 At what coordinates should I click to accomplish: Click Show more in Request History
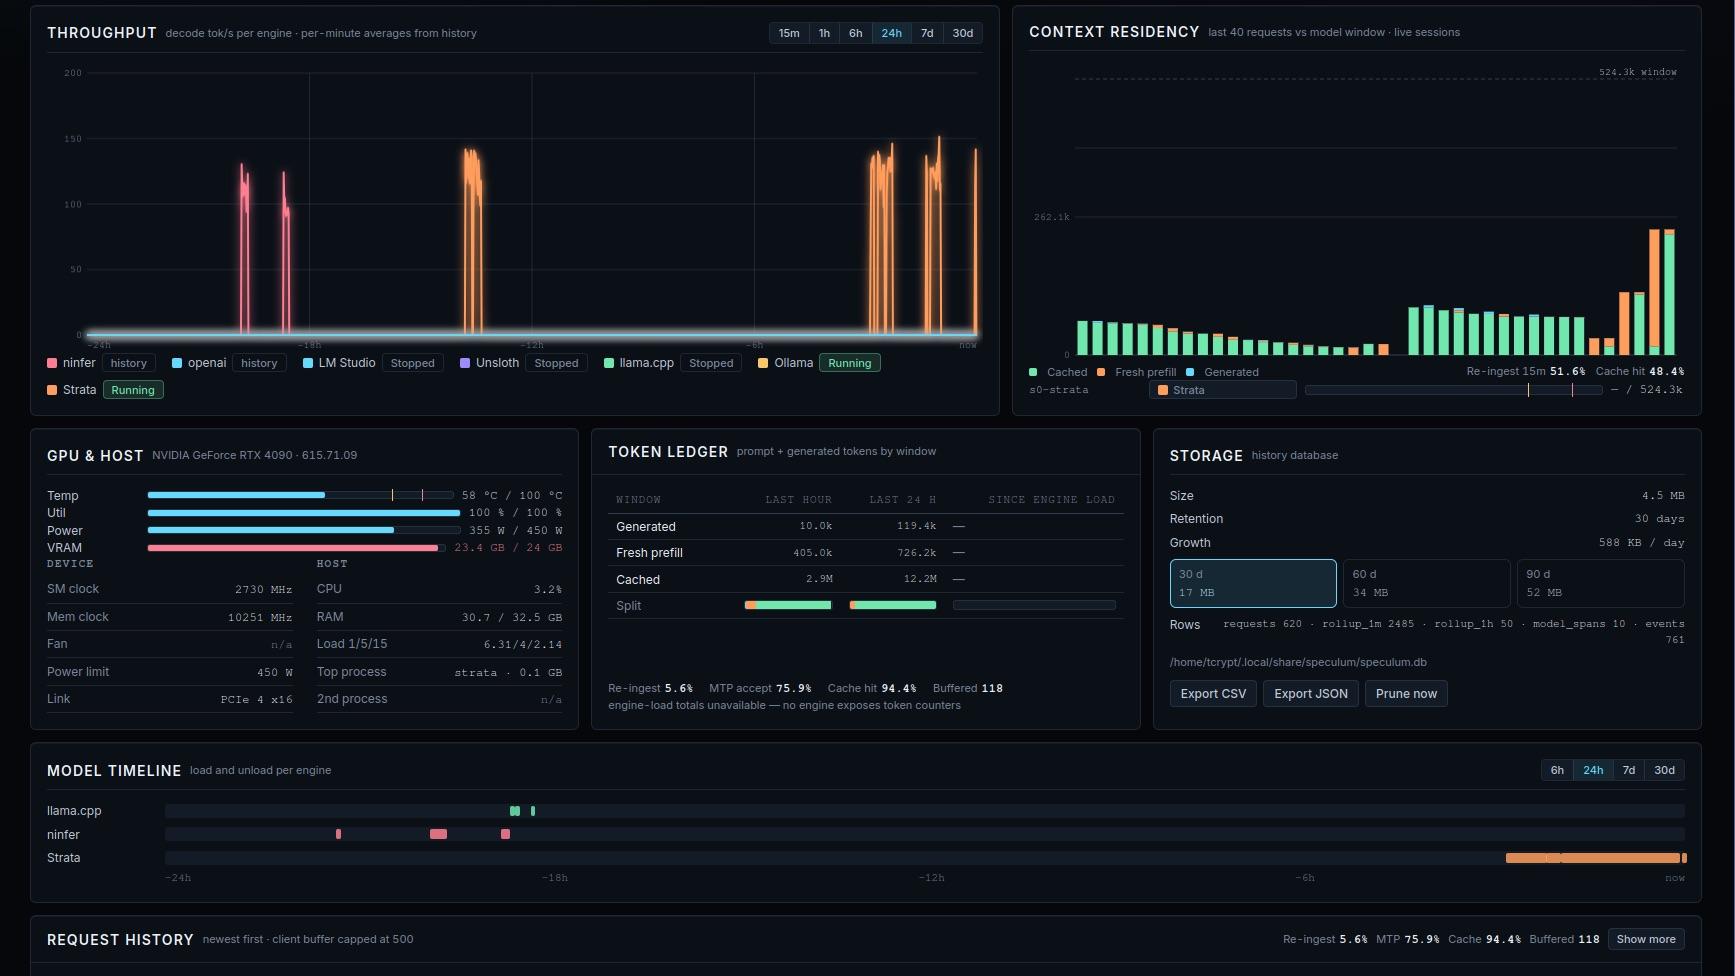point(1646,939)
